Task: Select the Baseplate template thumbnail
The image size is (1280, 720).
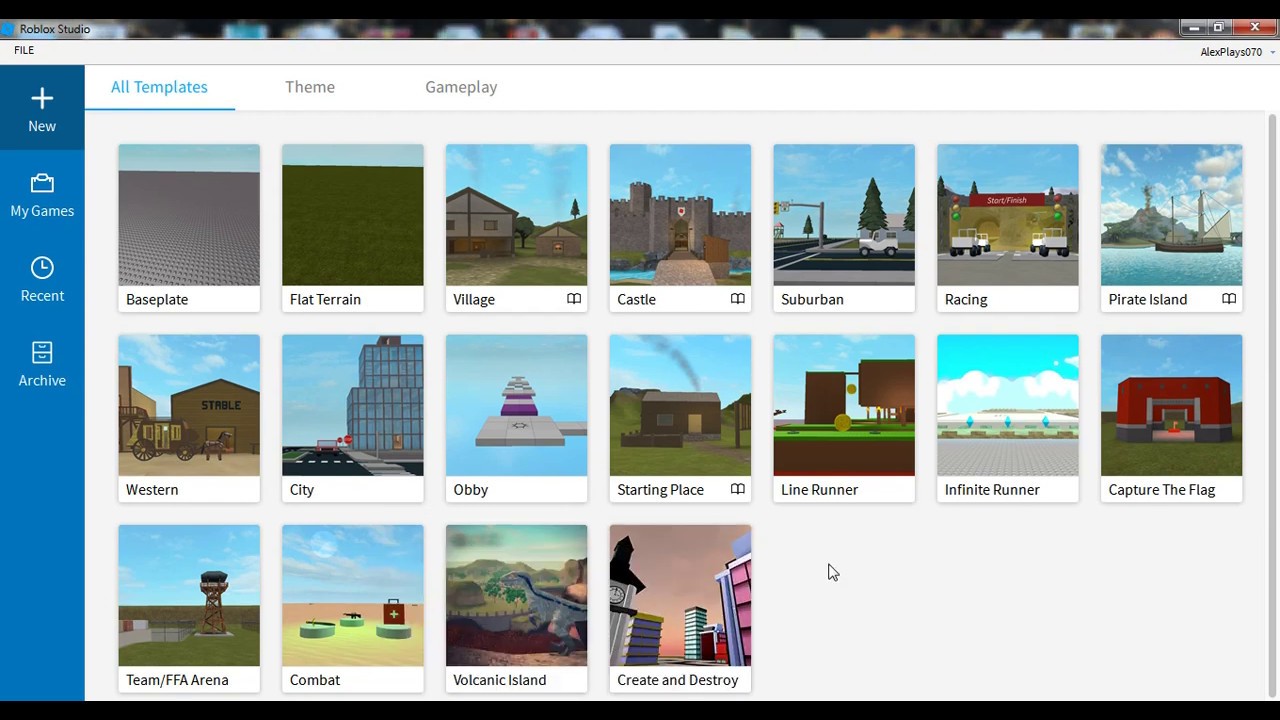Action: point(189,215)
